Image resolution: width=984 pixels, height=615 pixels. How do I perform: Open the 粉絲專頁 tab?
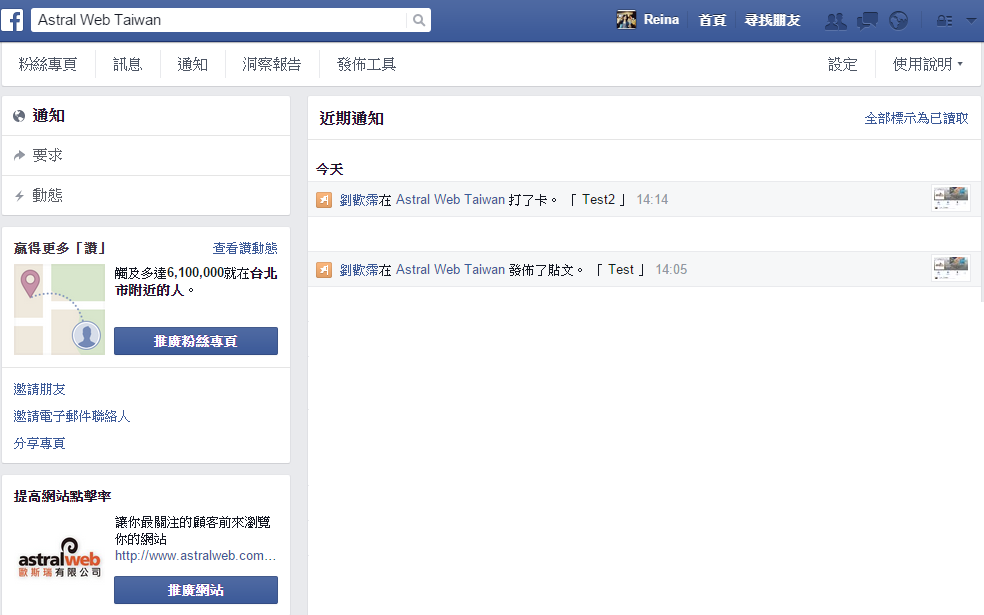[48, 64]
